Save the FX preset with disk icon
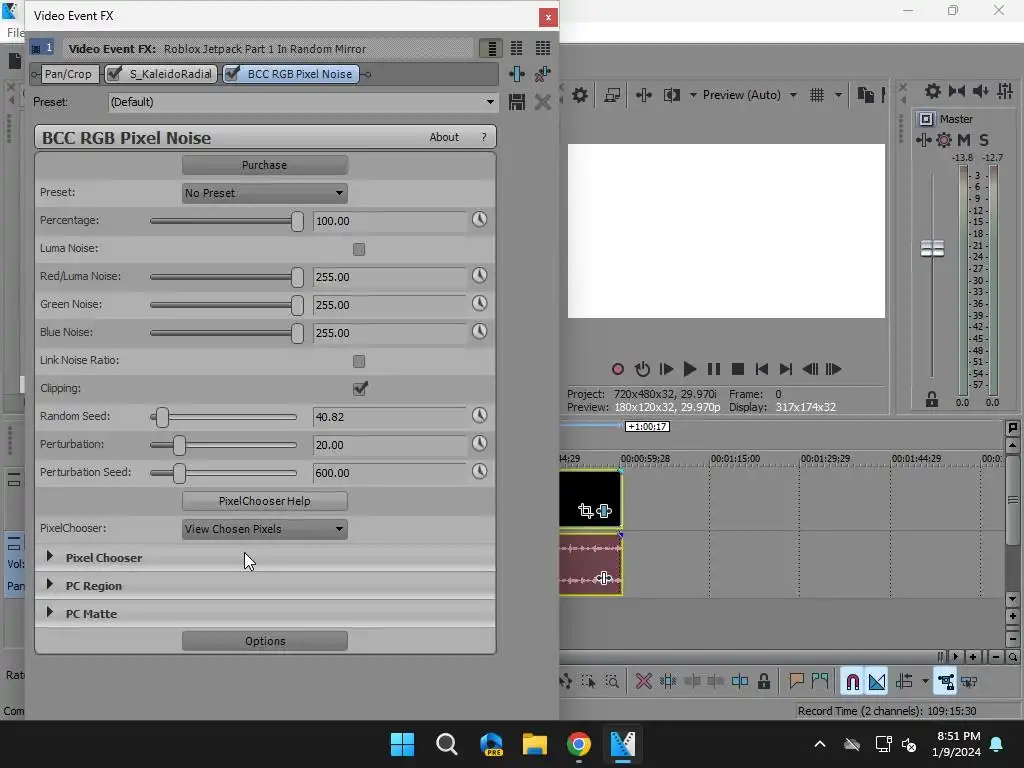The height and width of the screenshot is (768, 1024). [517, 102]
